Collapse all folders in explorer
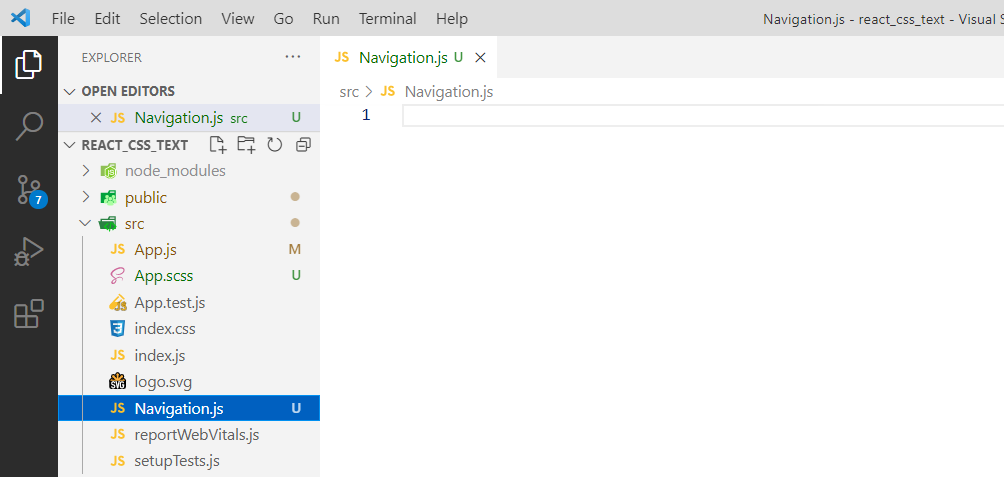1004x477 pixels. (303, 145)
